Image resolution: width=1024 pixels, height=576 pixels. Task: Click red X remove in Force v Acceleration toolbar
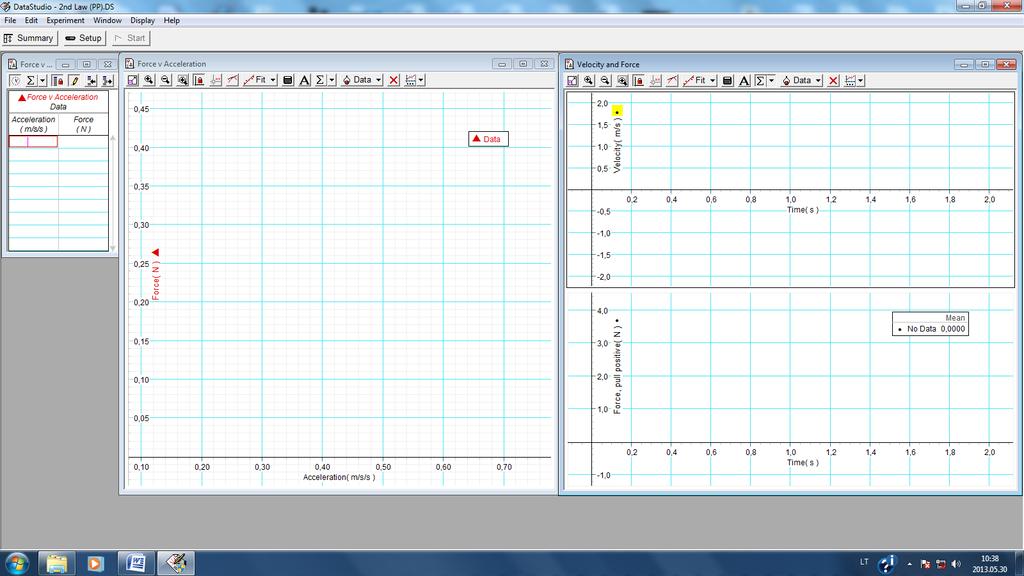394,80
